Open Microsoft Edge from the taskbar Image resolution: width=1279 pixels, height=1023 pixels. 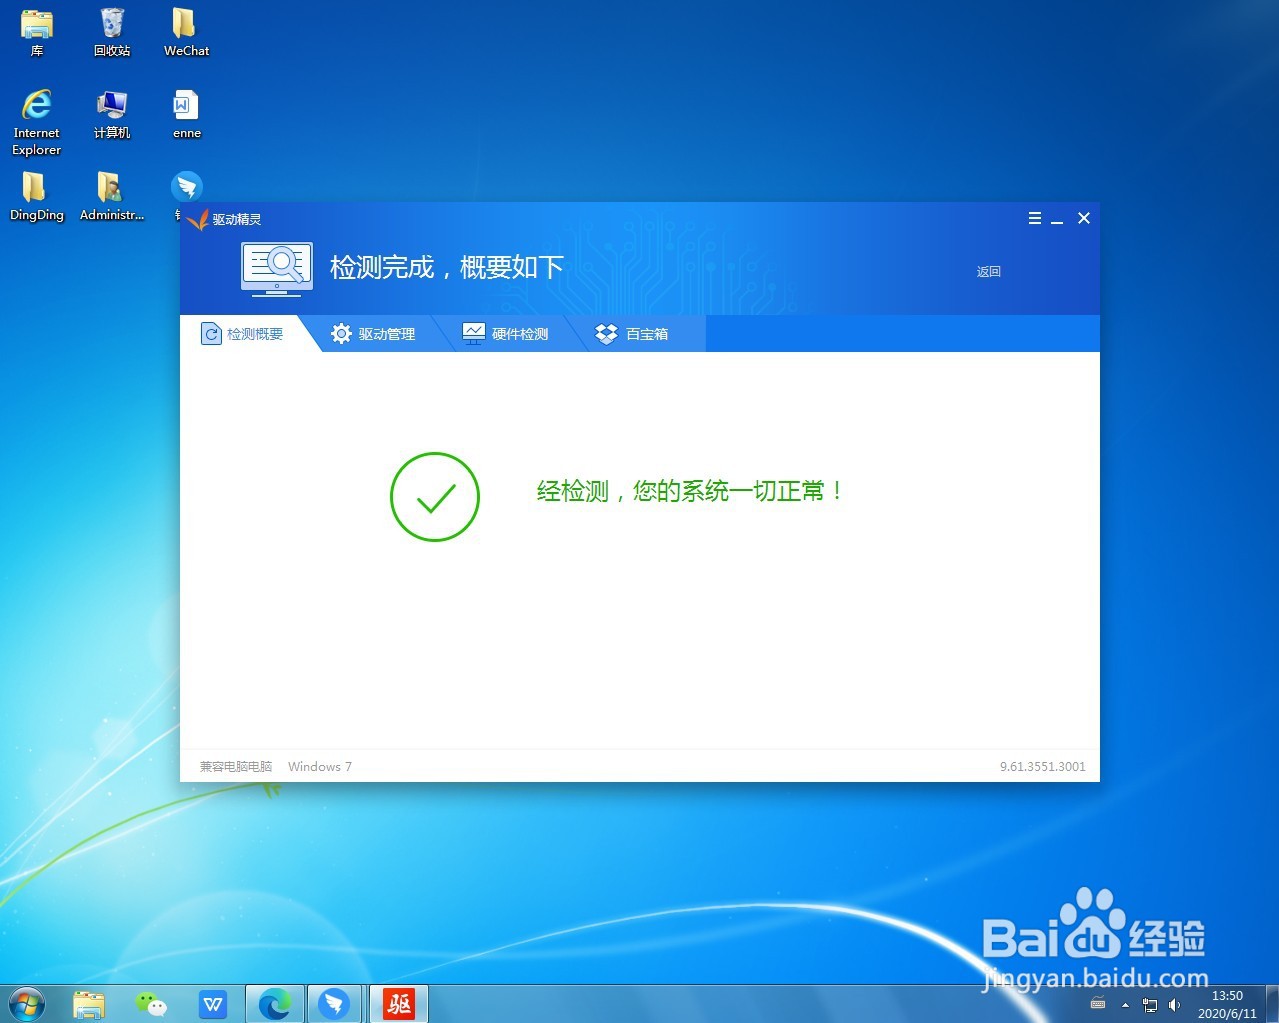click(x=274, y=1003)
